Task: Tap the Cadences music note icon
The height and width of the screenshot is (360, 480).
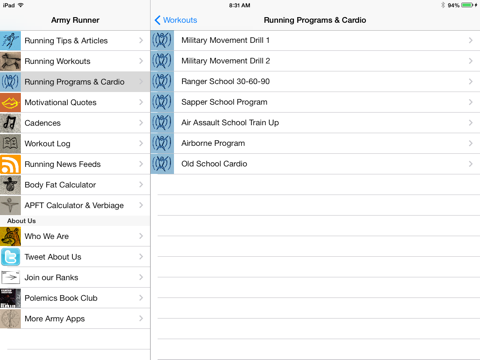Action: [x=10, y=123]
